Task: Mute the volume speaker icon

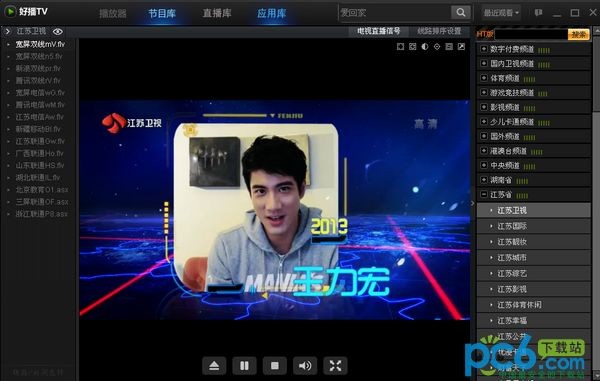Action: (305, 366)
